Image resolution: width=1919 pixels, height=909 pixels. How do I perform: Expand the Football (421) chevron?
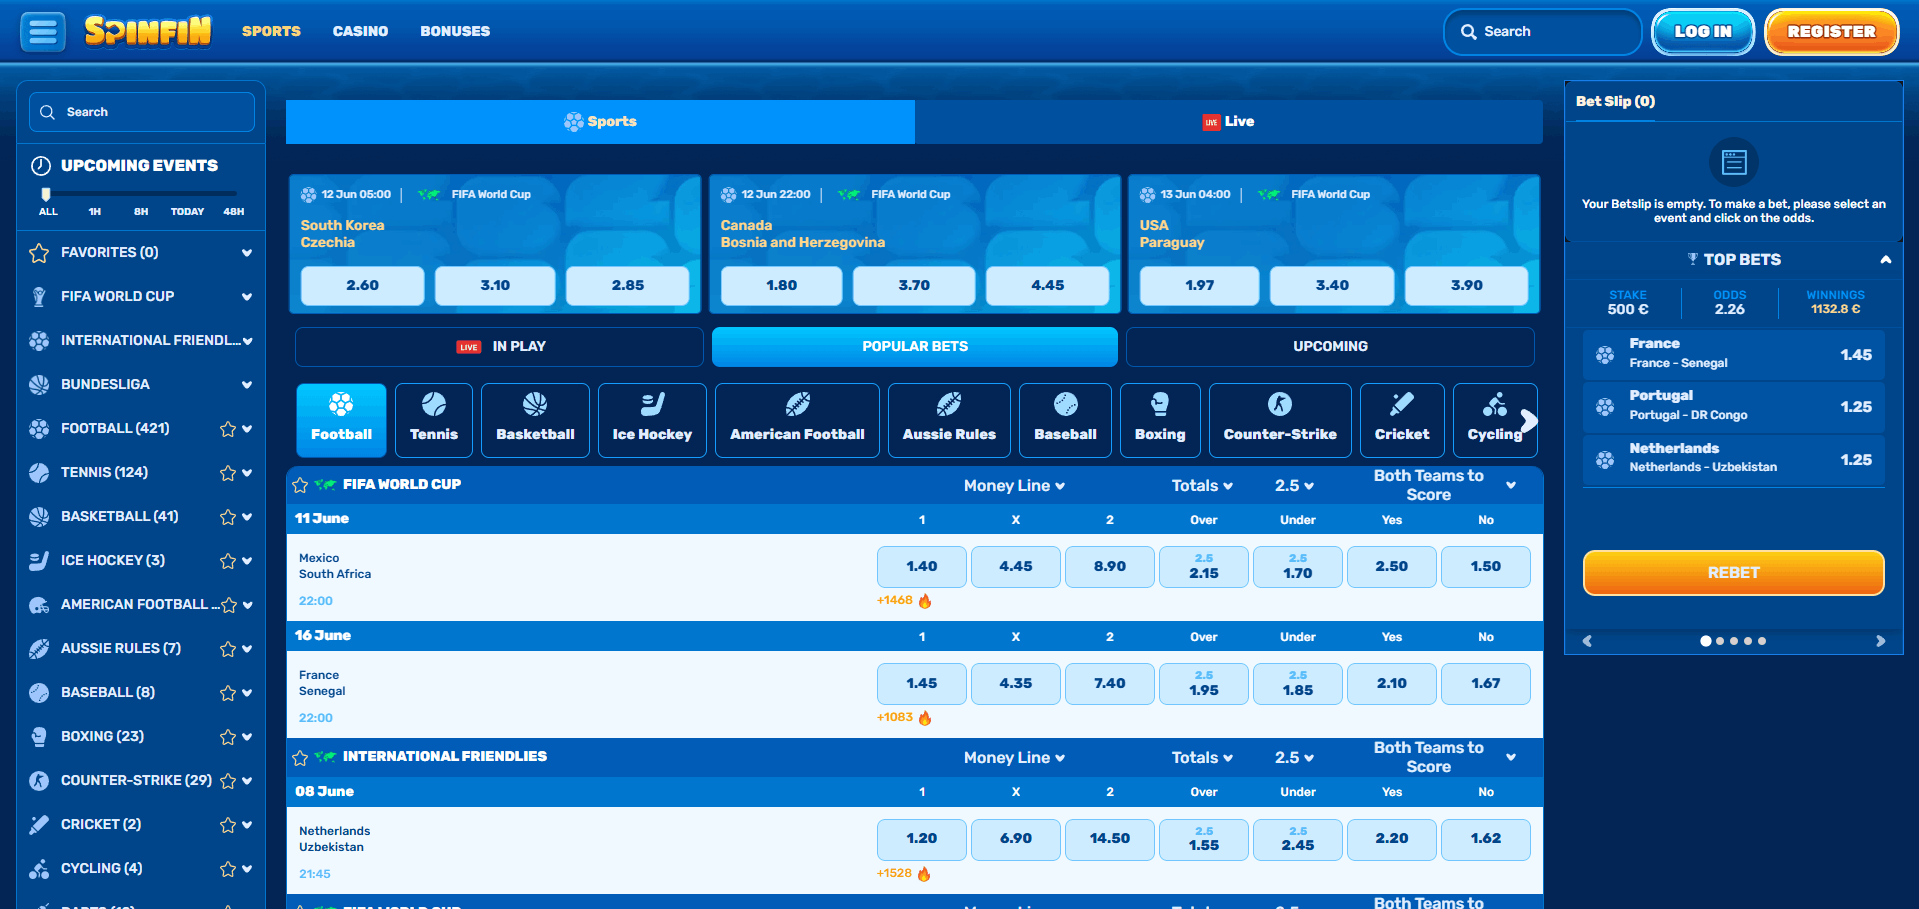click(x=247, y=429)
